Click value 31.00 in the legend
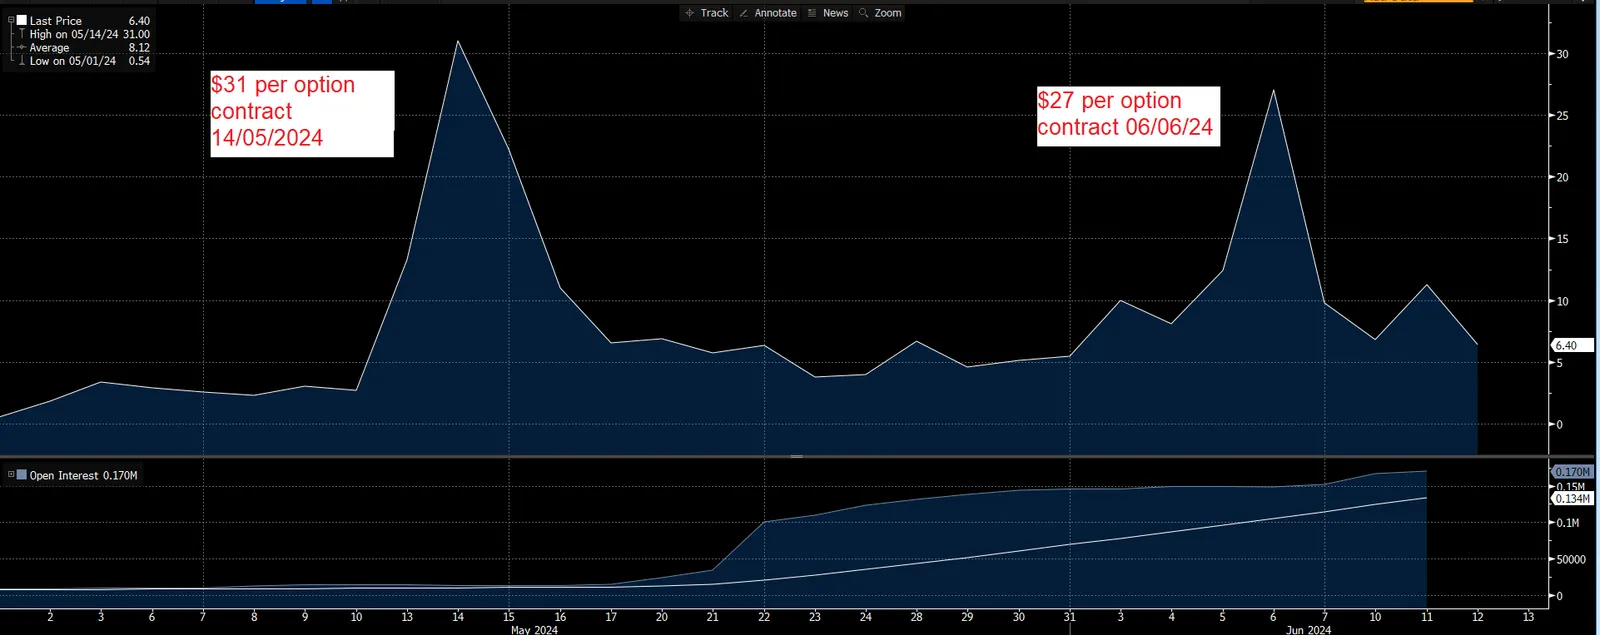The image size is (1600, 635). [136, 34]
